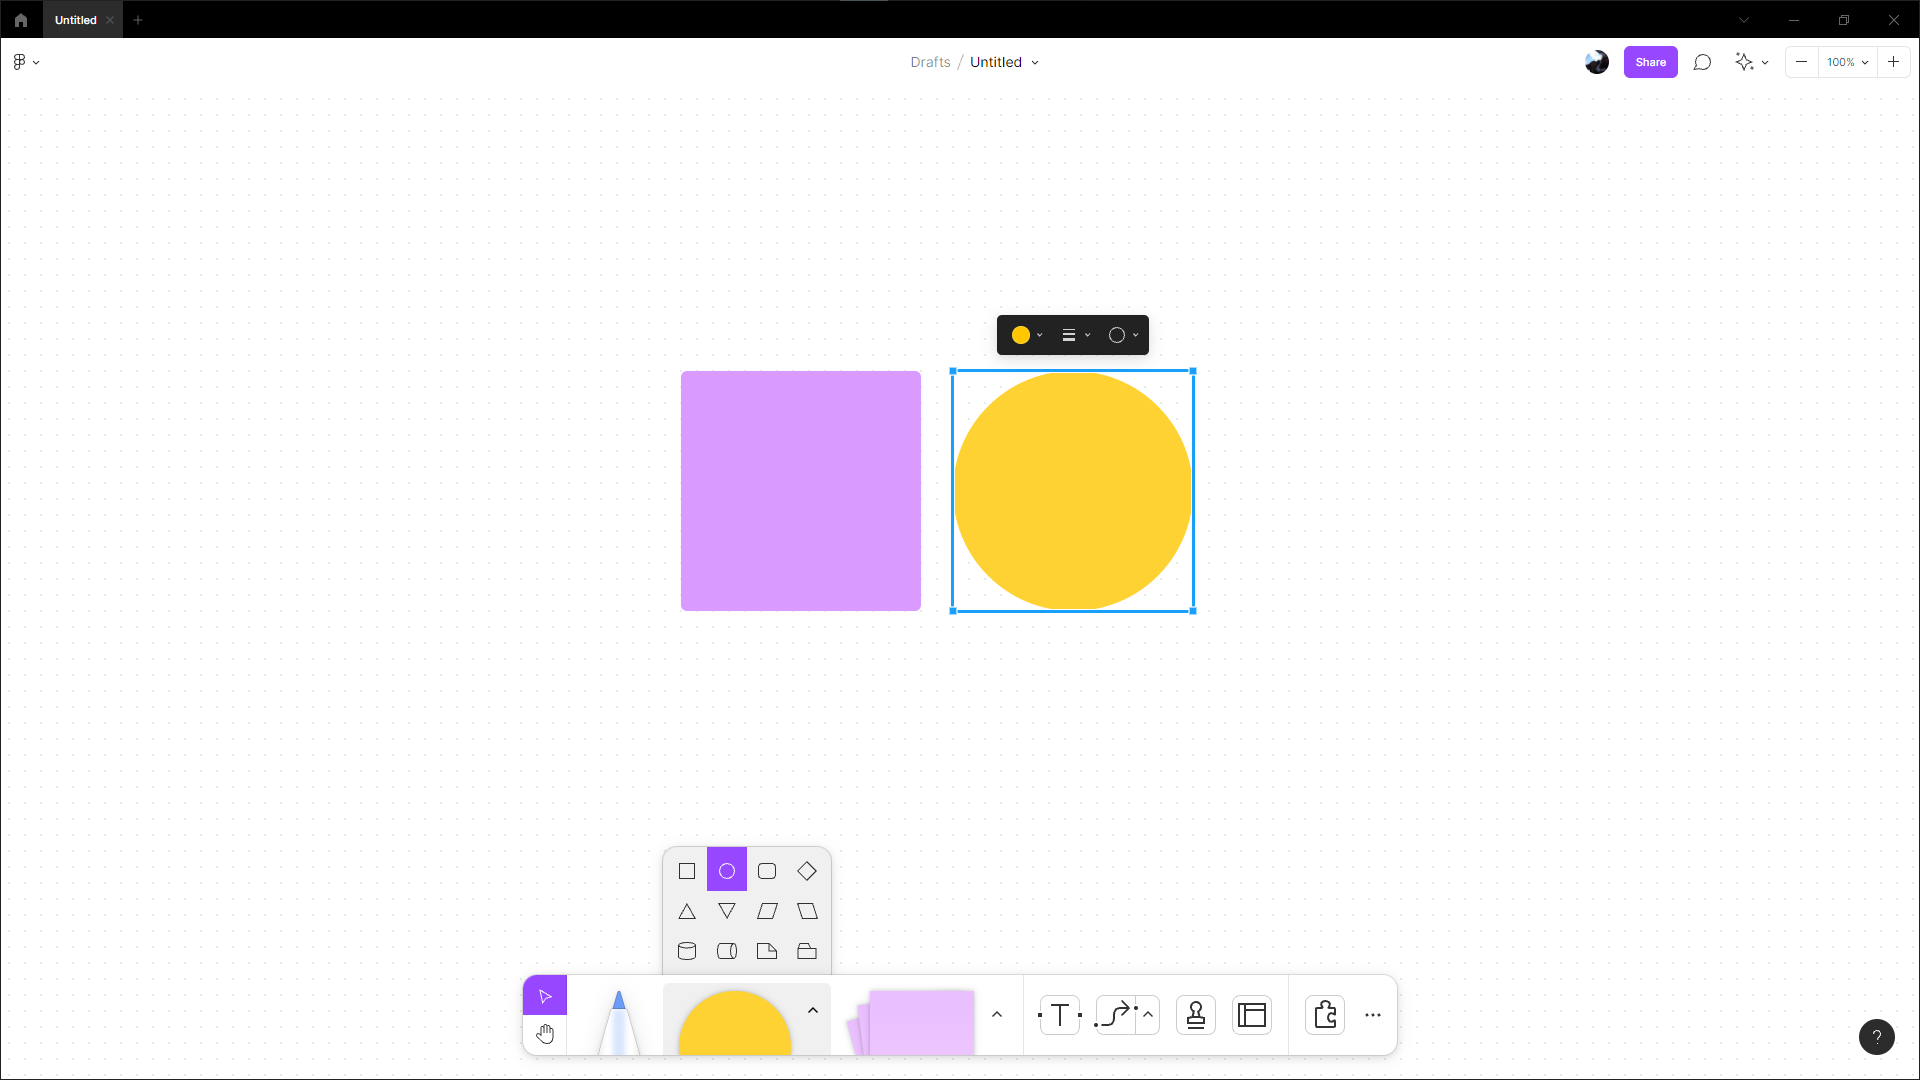Click the Share button
This screenshot has width=1920, height=1080.
click(1650, 62)
